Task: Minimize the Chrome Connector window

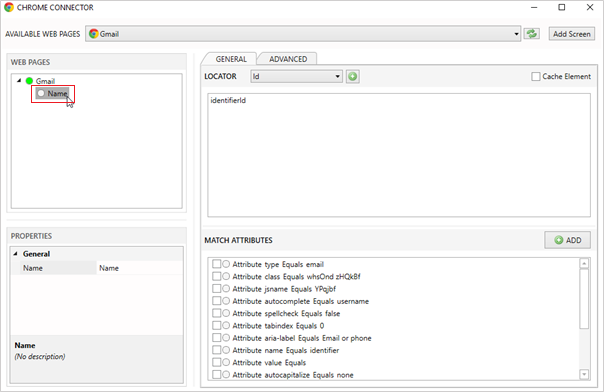Action: click(x=534, y=7)
